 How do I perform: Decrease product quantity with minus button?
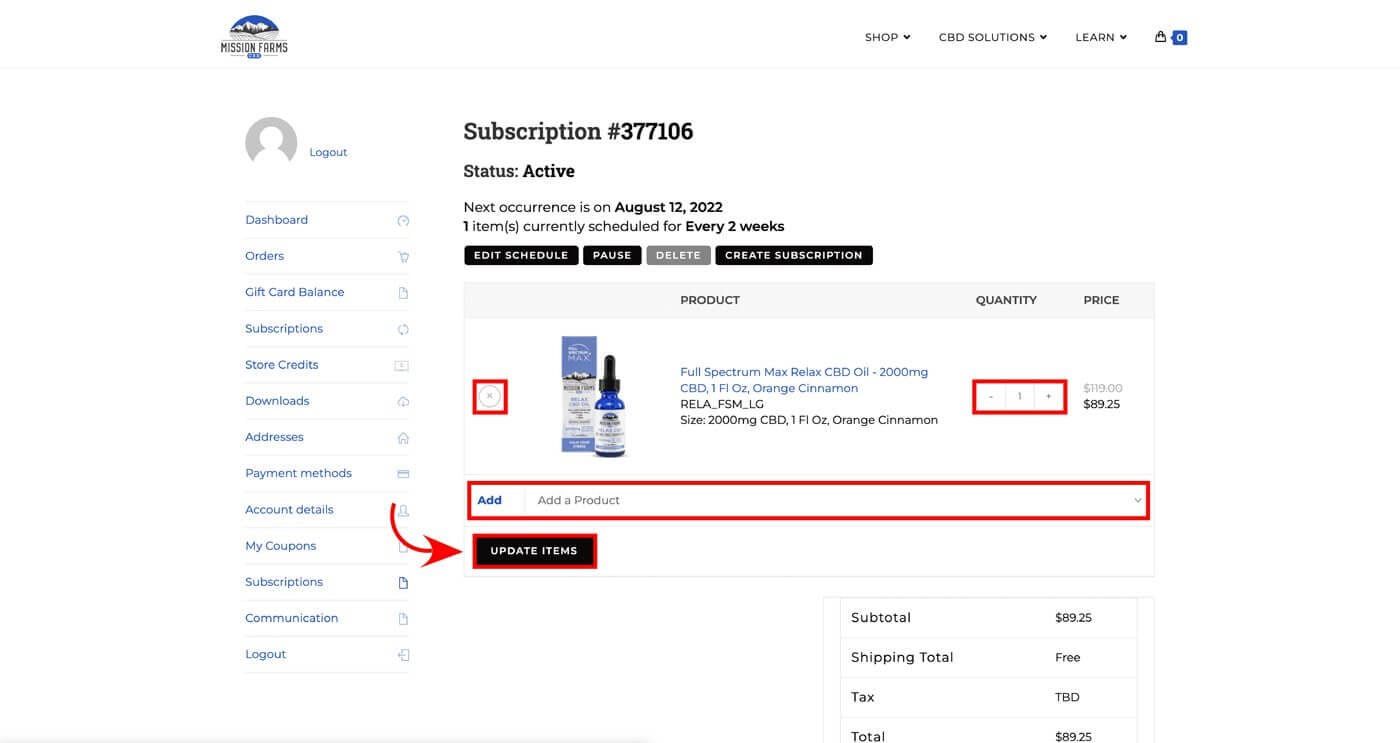(x=991, y=397)
